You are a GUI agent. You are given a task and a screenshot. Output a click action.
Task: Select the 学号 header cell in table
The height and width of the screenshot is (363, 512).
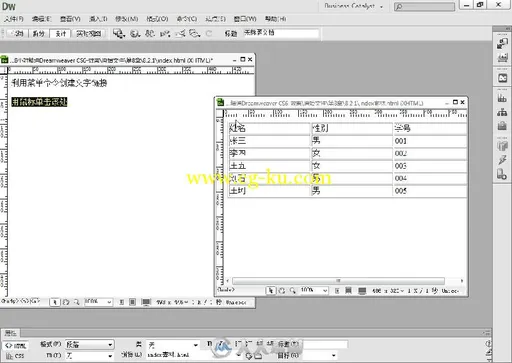(x=430, y=128)
